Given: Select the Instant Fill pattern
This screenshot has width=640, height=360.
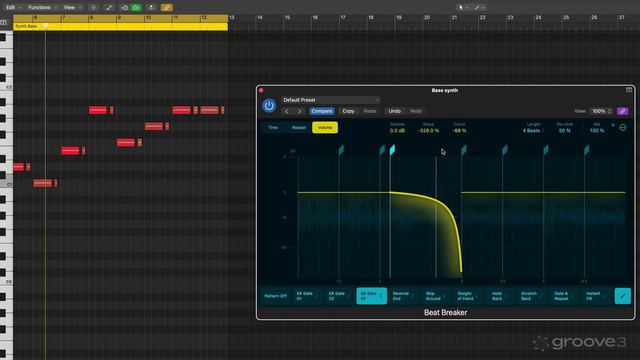Looking at the screenshot, I should tap(596, 296).
